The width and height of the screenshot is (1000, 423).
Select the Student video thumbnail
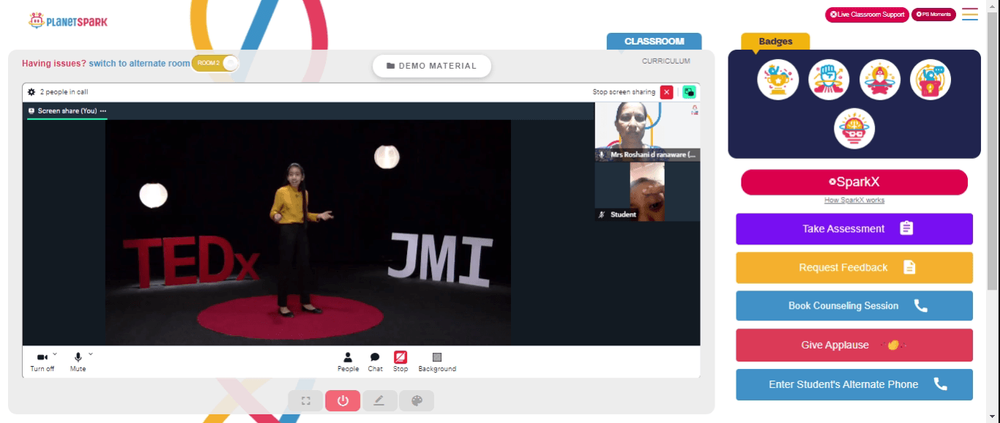coord(647,191)
